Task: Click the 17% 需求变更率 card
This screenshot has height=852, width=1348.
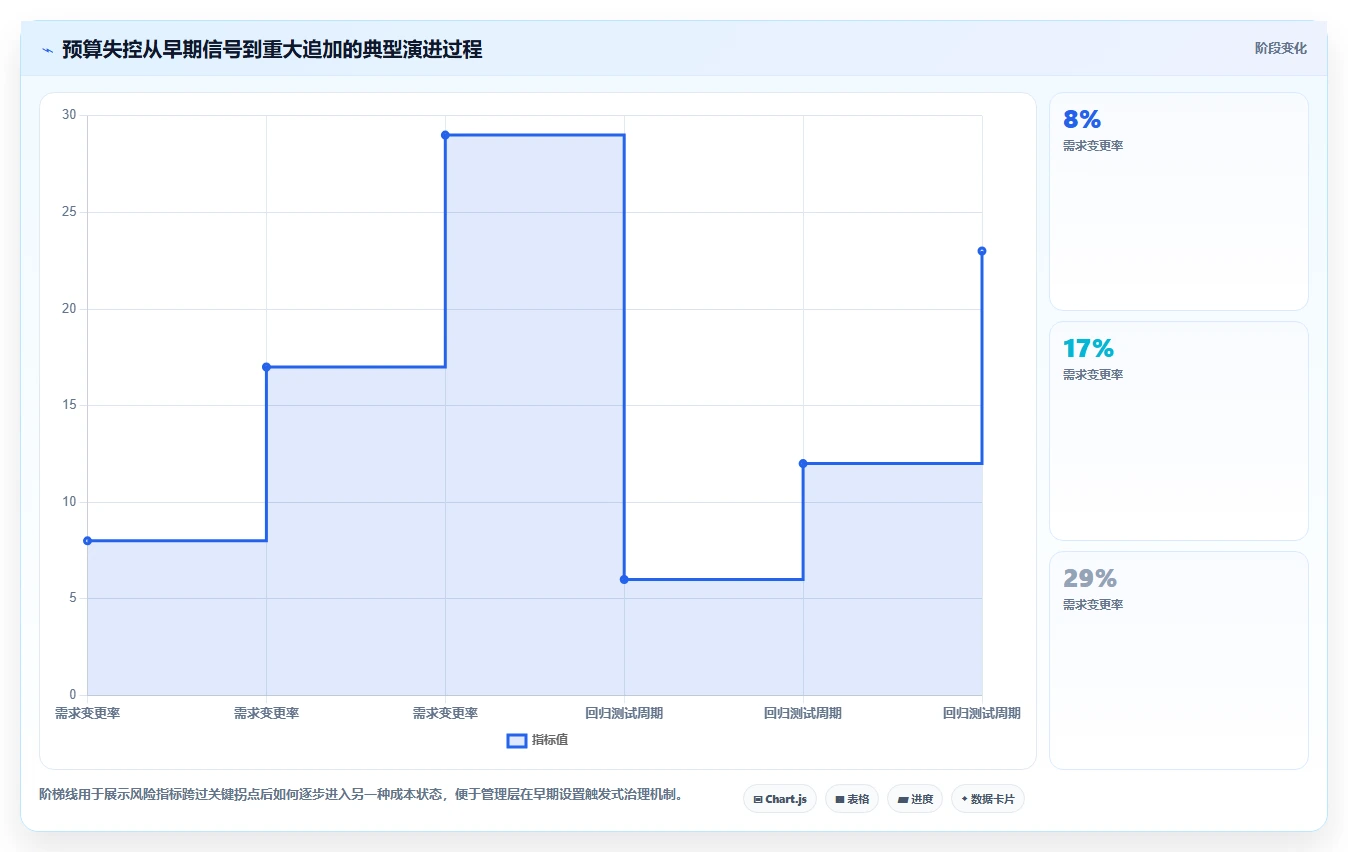Action: click(1179, 431)
